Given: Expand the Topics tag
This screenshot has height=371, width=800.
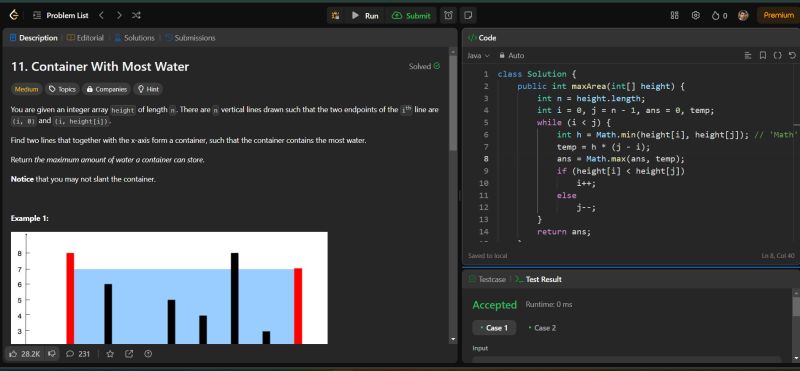Looking at the screenshot, I should coord(62,89).
